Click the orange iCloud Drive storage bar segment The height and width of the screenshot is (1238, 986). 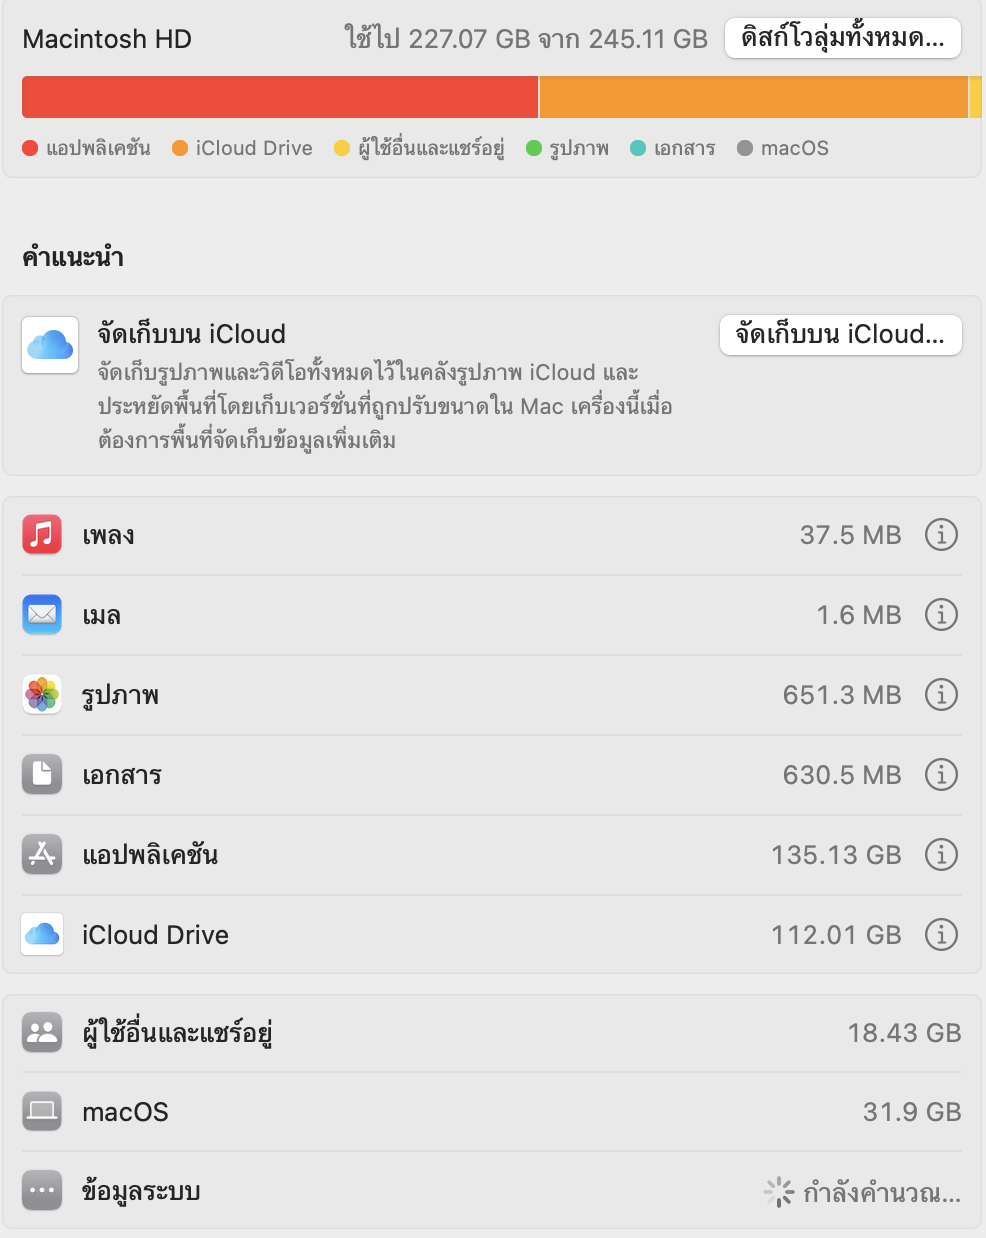pyautogui.click(x=754, y=97)
